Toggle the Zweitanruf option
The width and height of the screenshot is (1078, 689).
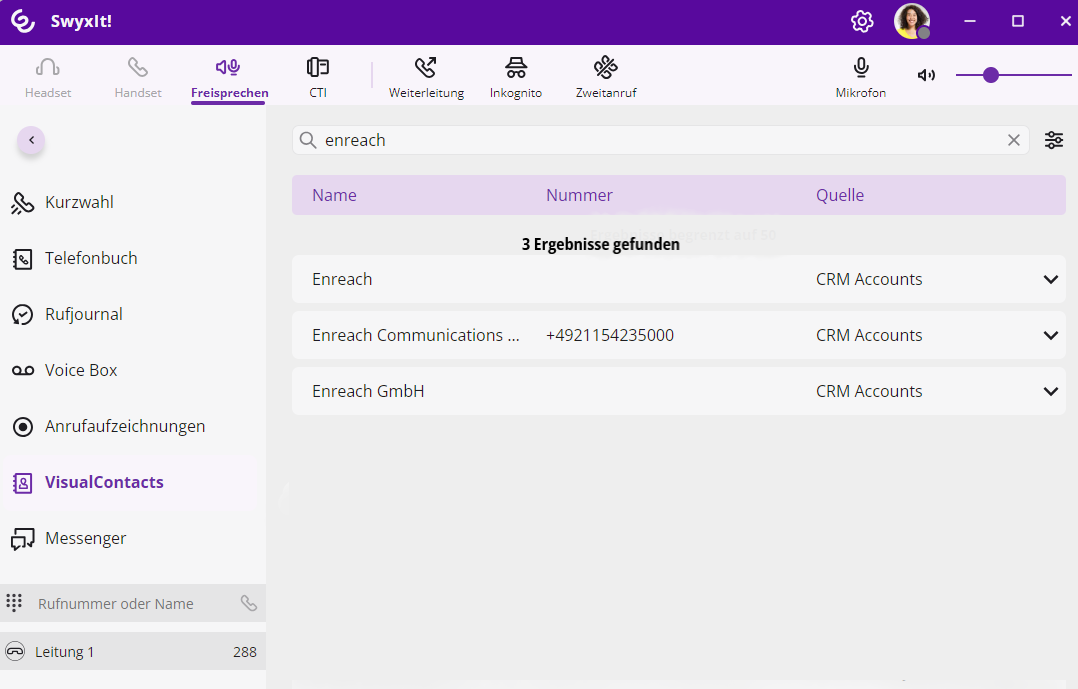[x=606, y=77]
